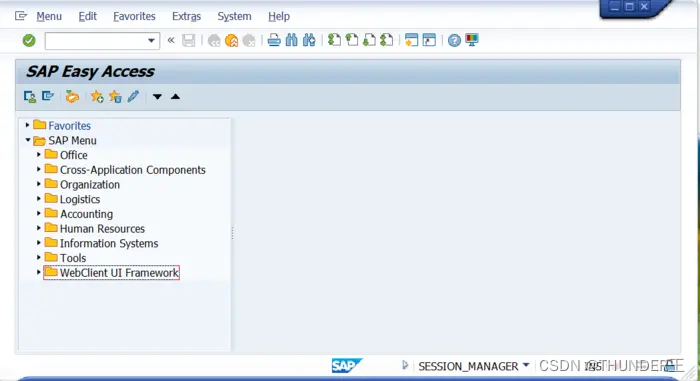The image size is (700, 381).
Task: Open the command field history dropdown arrow
Action: [x=151, y=41]
